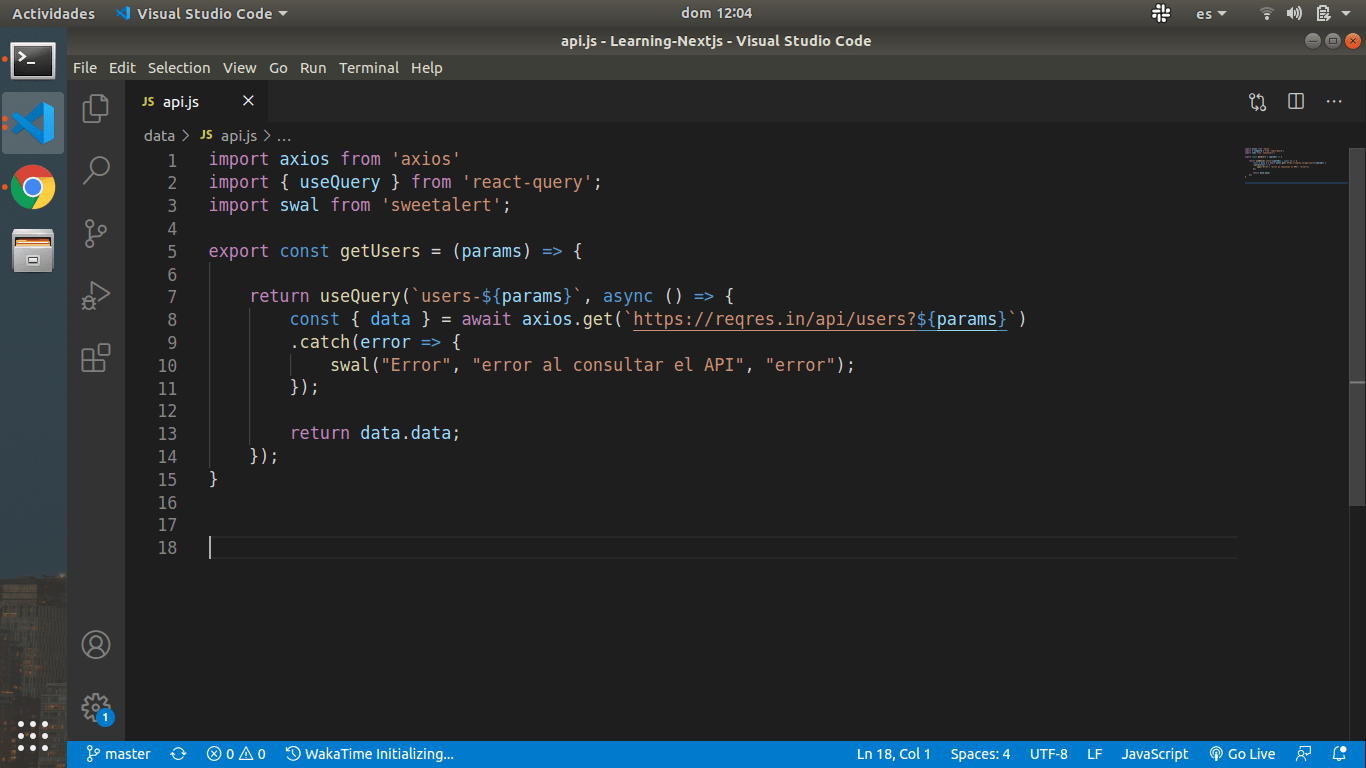
Task: Toggle the Split Editor Right button
Action: click(x=1296, y=102)
